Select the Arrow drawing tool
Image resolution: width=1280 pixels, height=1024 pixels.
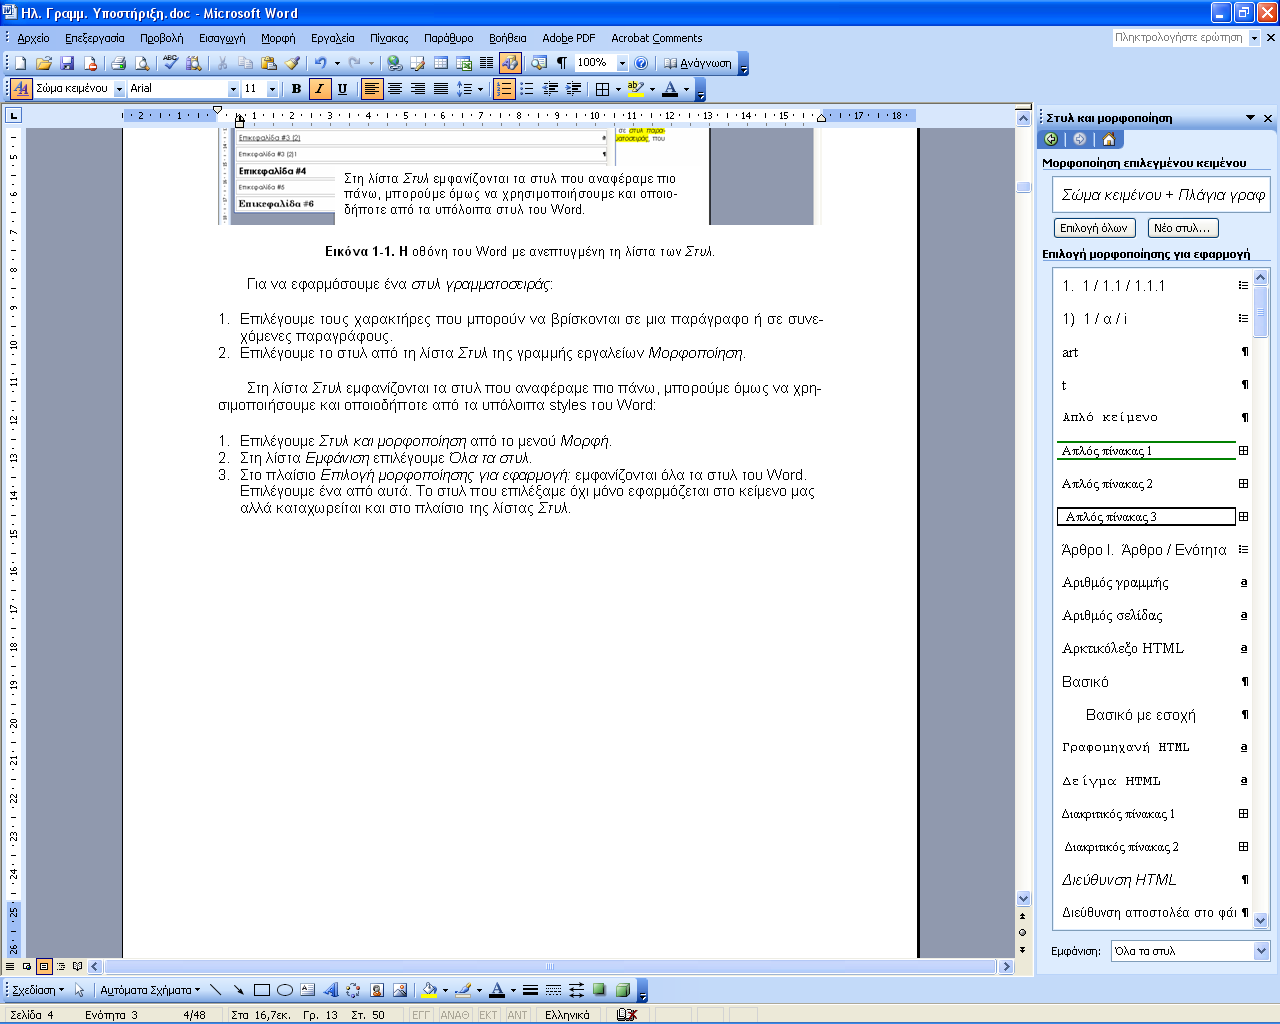238,990
